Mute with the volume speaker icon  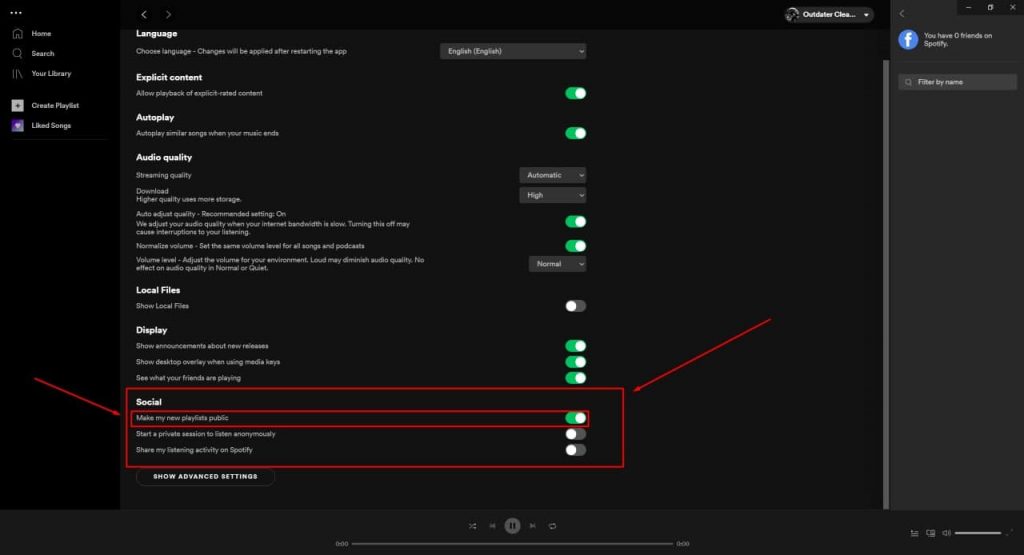click(946, 533)
